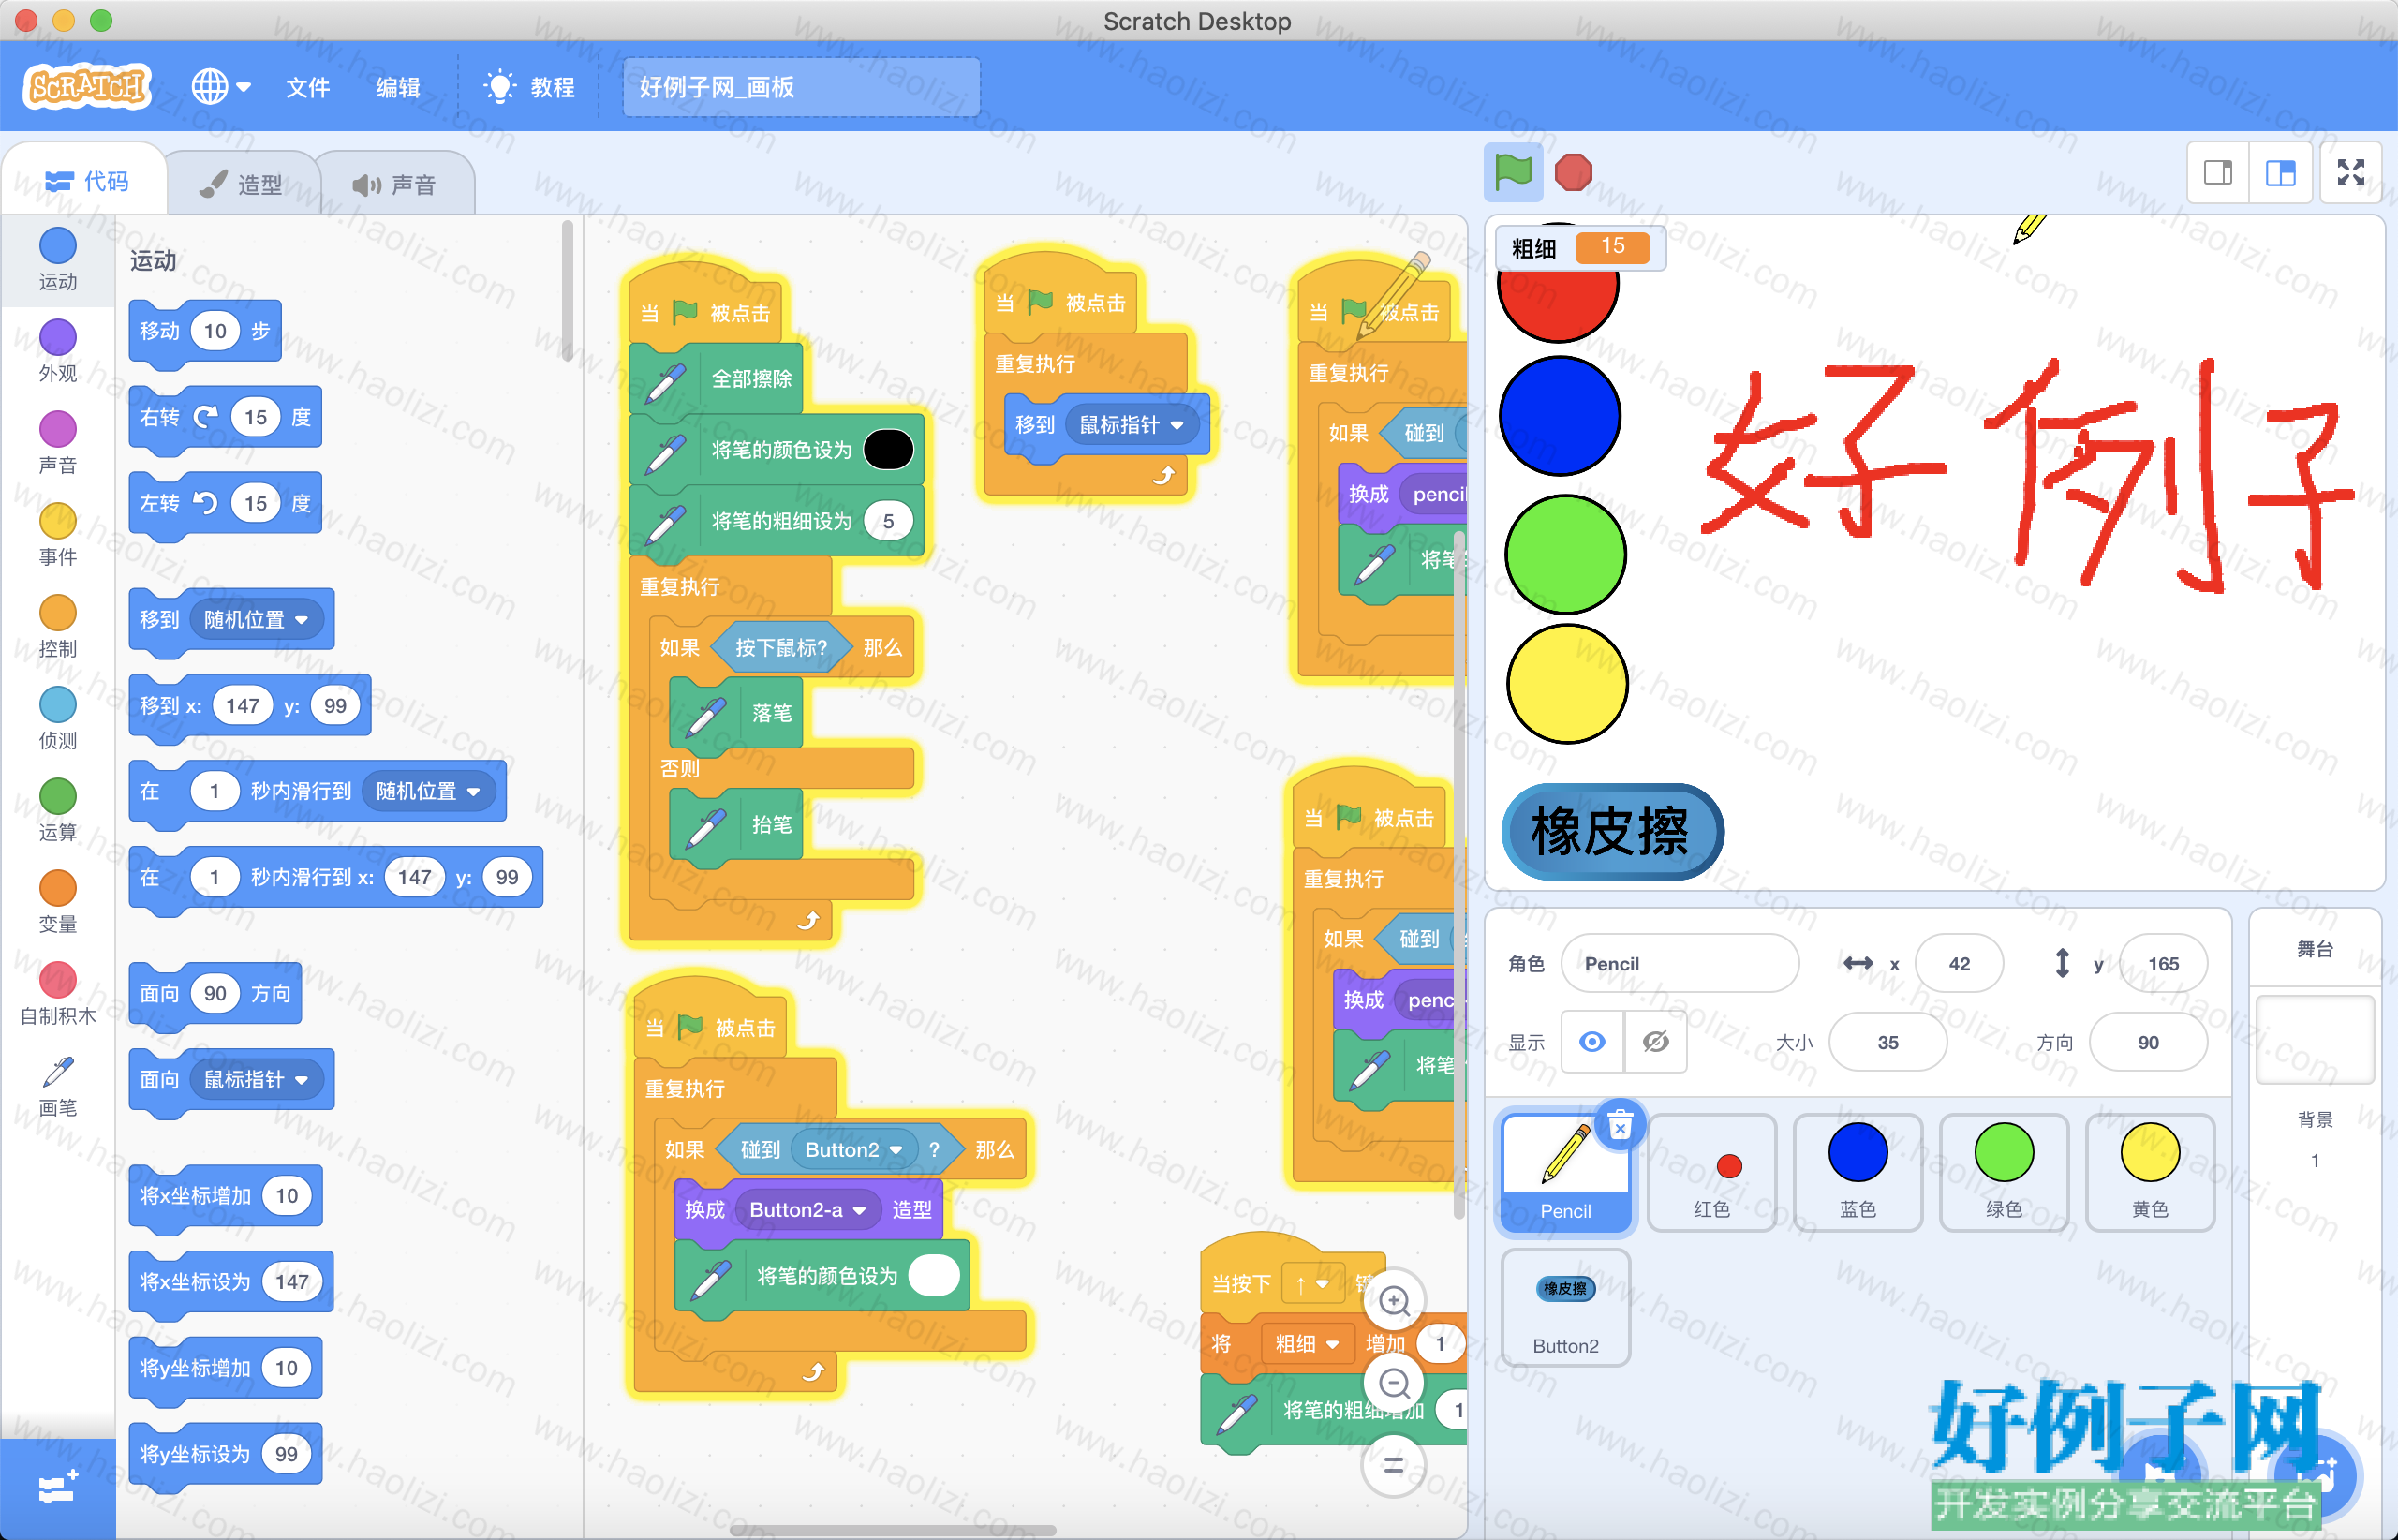The width and height of the screenshot is (2398, 1540).
Task: Expand Button2 dropdown in 碰到 block
Action: click(853, 1150)
